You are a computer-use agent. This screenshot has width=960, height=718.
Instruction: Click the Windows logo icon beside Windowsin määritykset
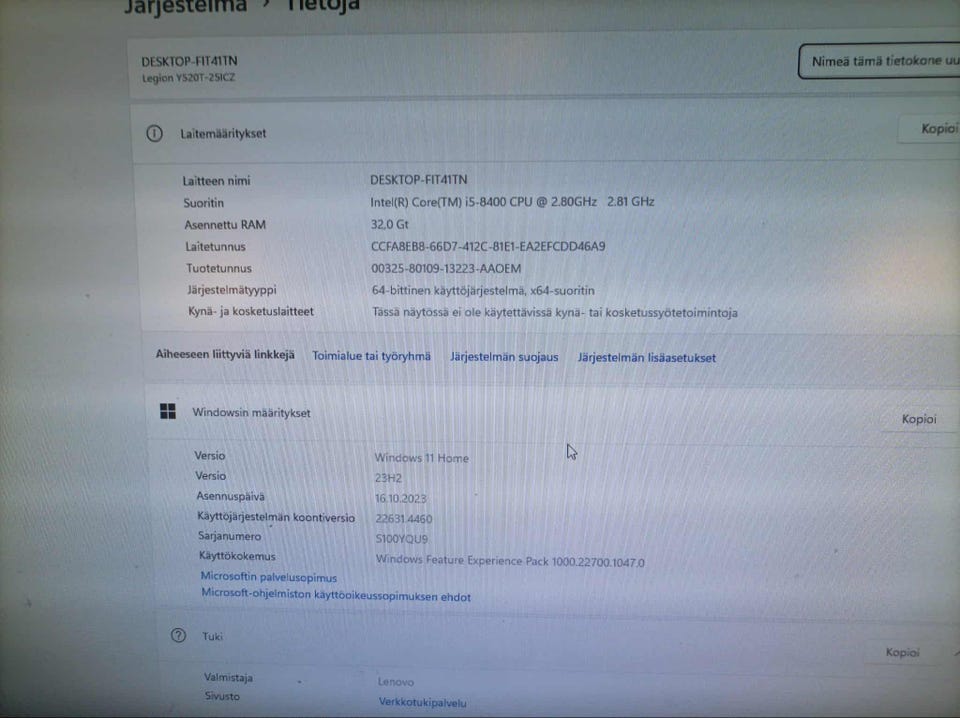pyautogui.click(x=168, y=411)
